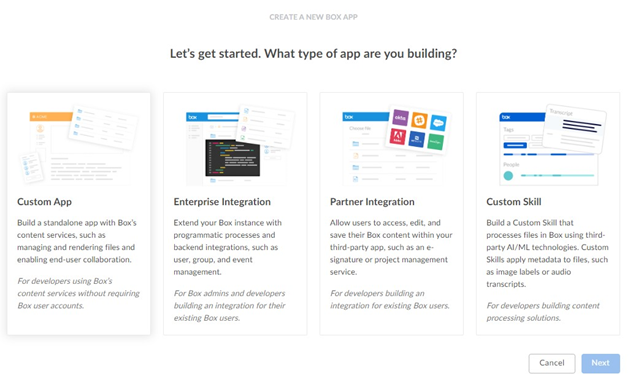Click the teal People circle icon
The image size is (641, 387).
click(x=508, y=176)
